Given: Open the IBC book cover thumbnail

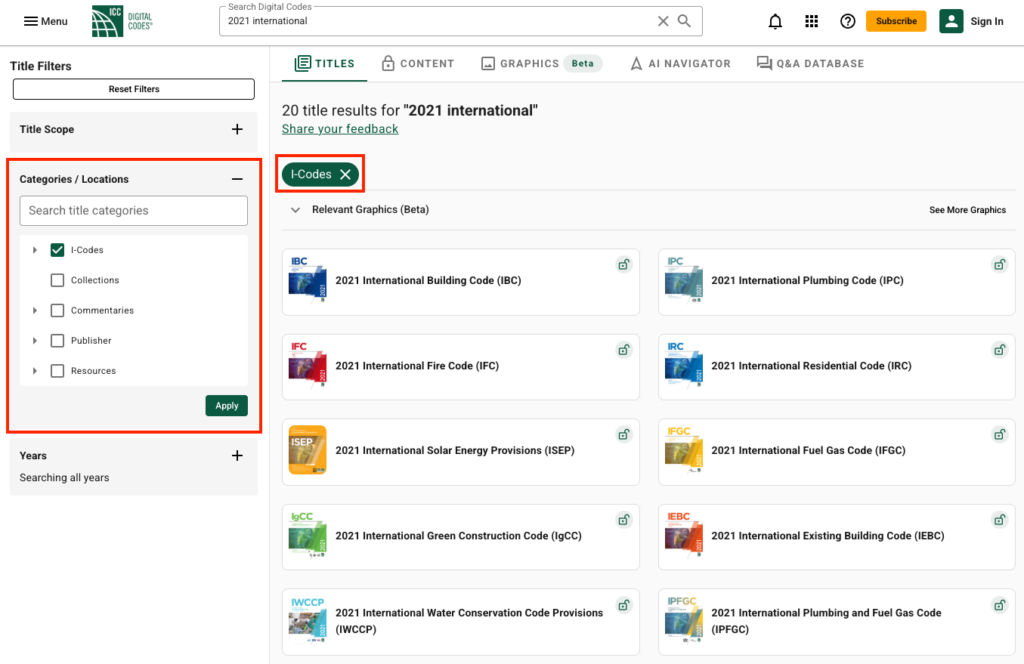Looking at the screenshot, I should (308, 280).
